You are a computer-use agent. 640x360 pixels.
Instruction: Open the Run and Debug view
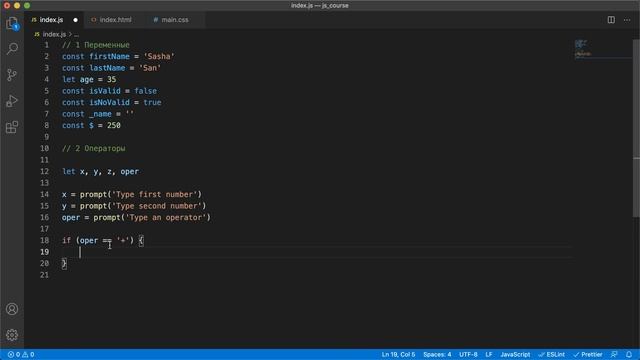pyautogui.click(x=12, y=101)
